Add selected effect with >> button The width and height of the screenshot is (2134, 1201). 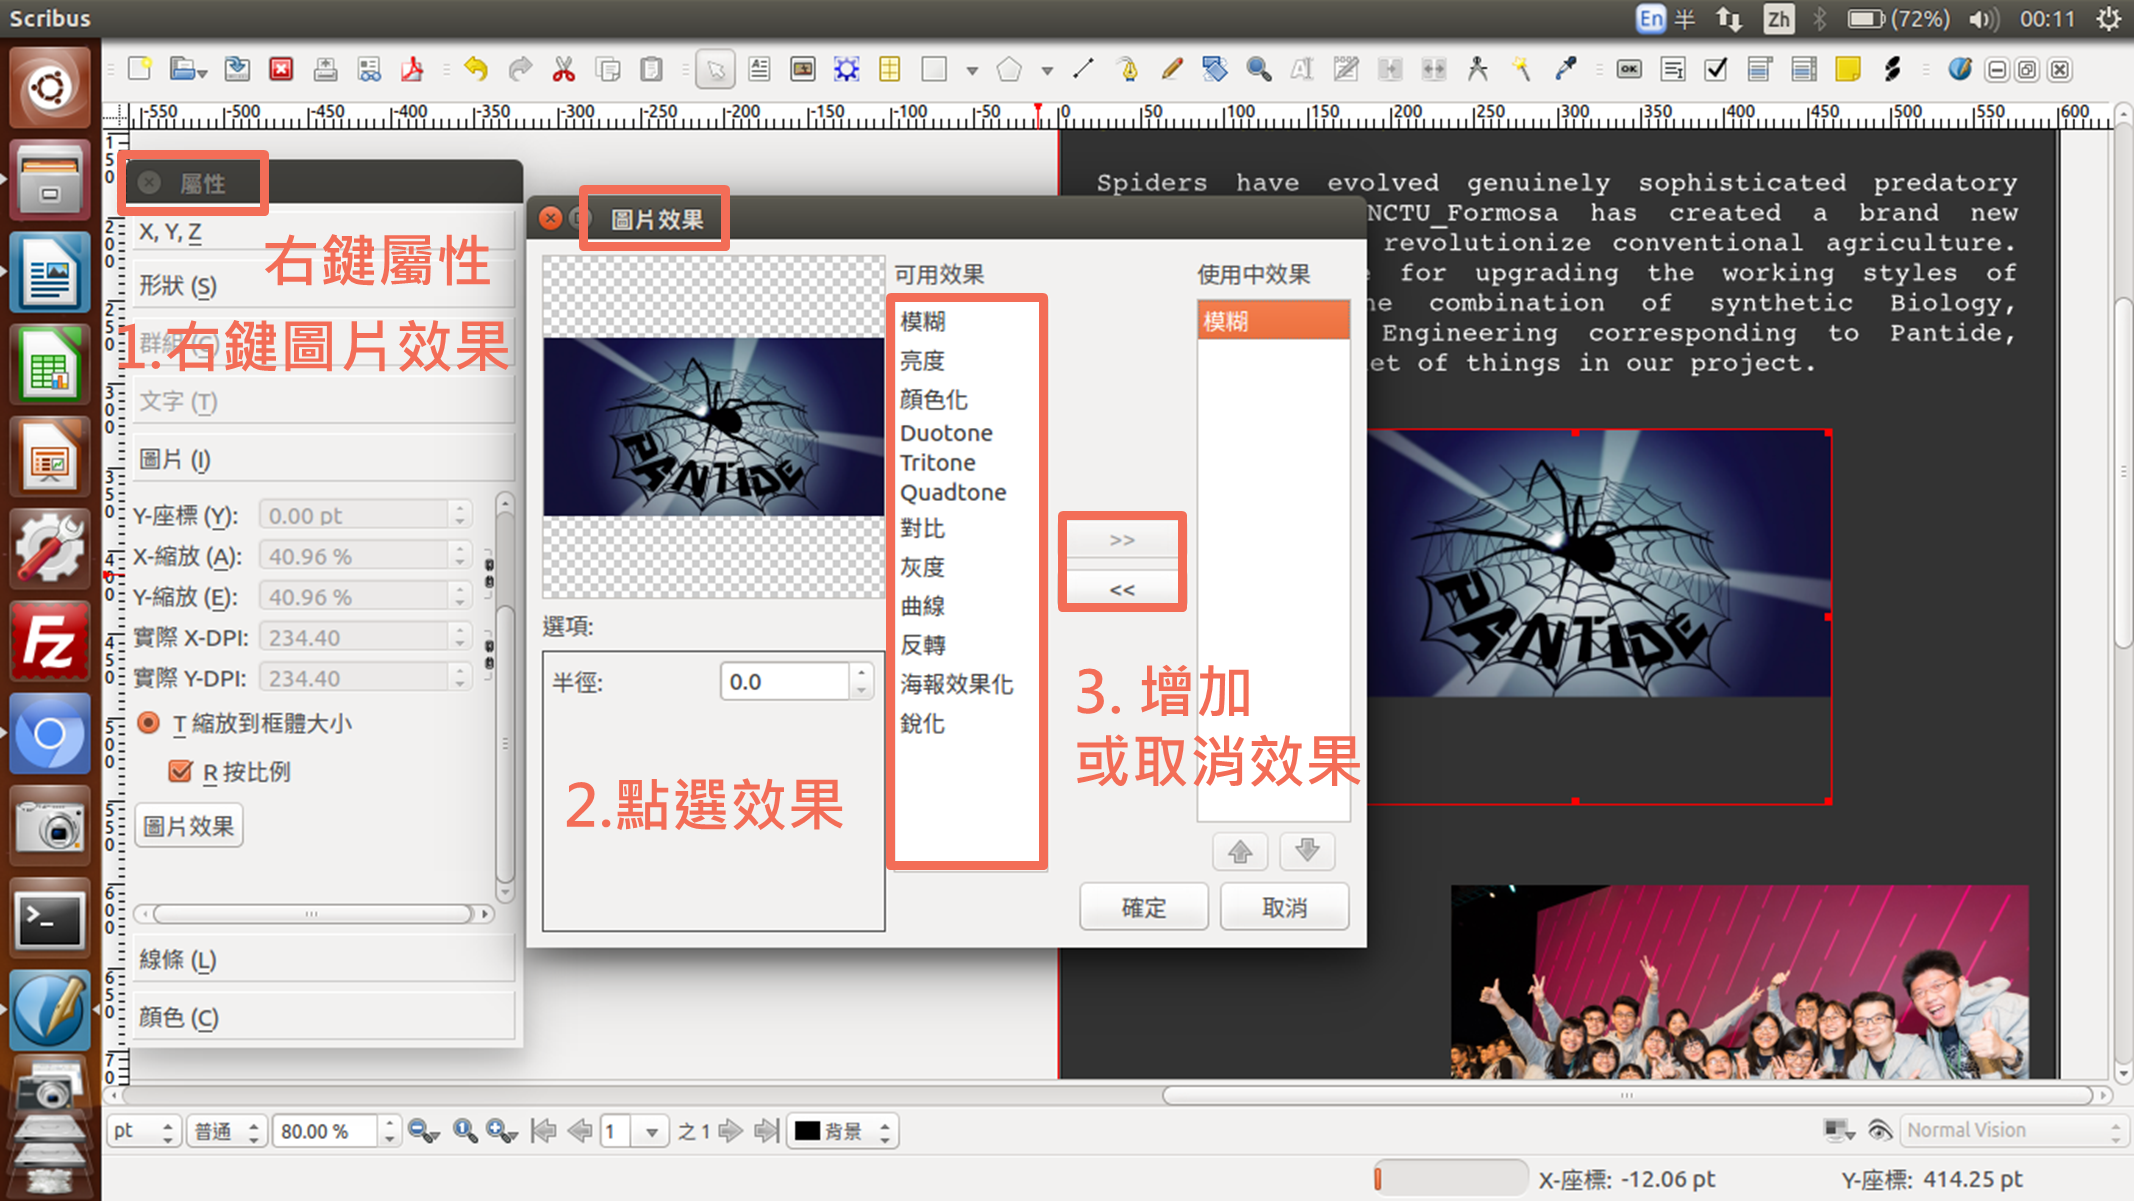[x=1122, y=540]
